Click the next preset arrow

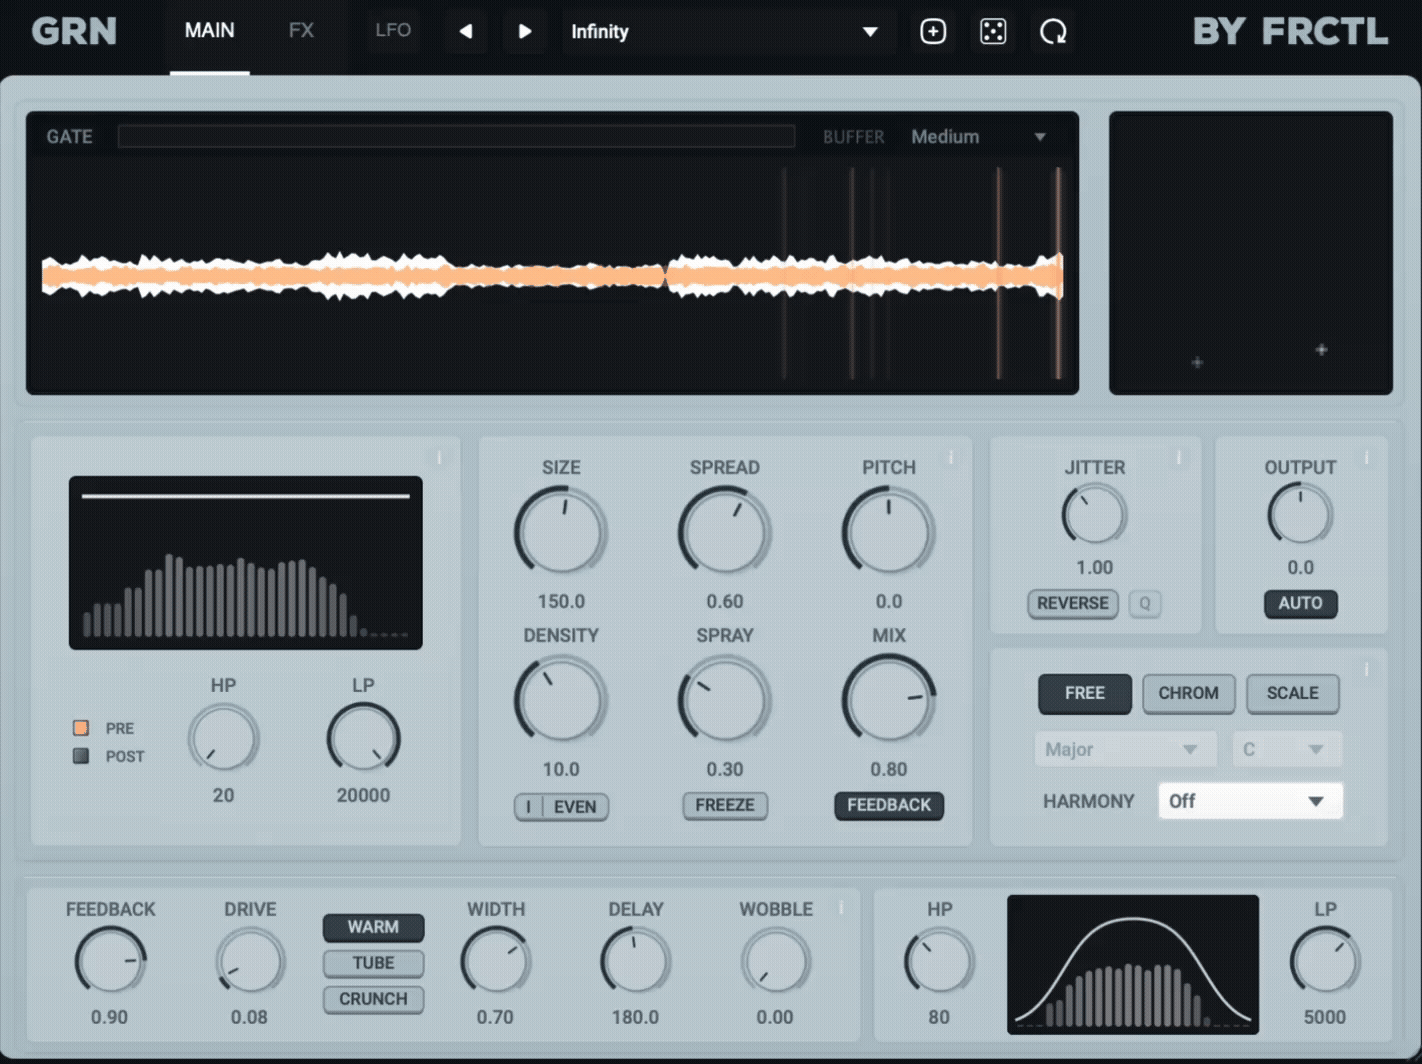coord(524,32)
